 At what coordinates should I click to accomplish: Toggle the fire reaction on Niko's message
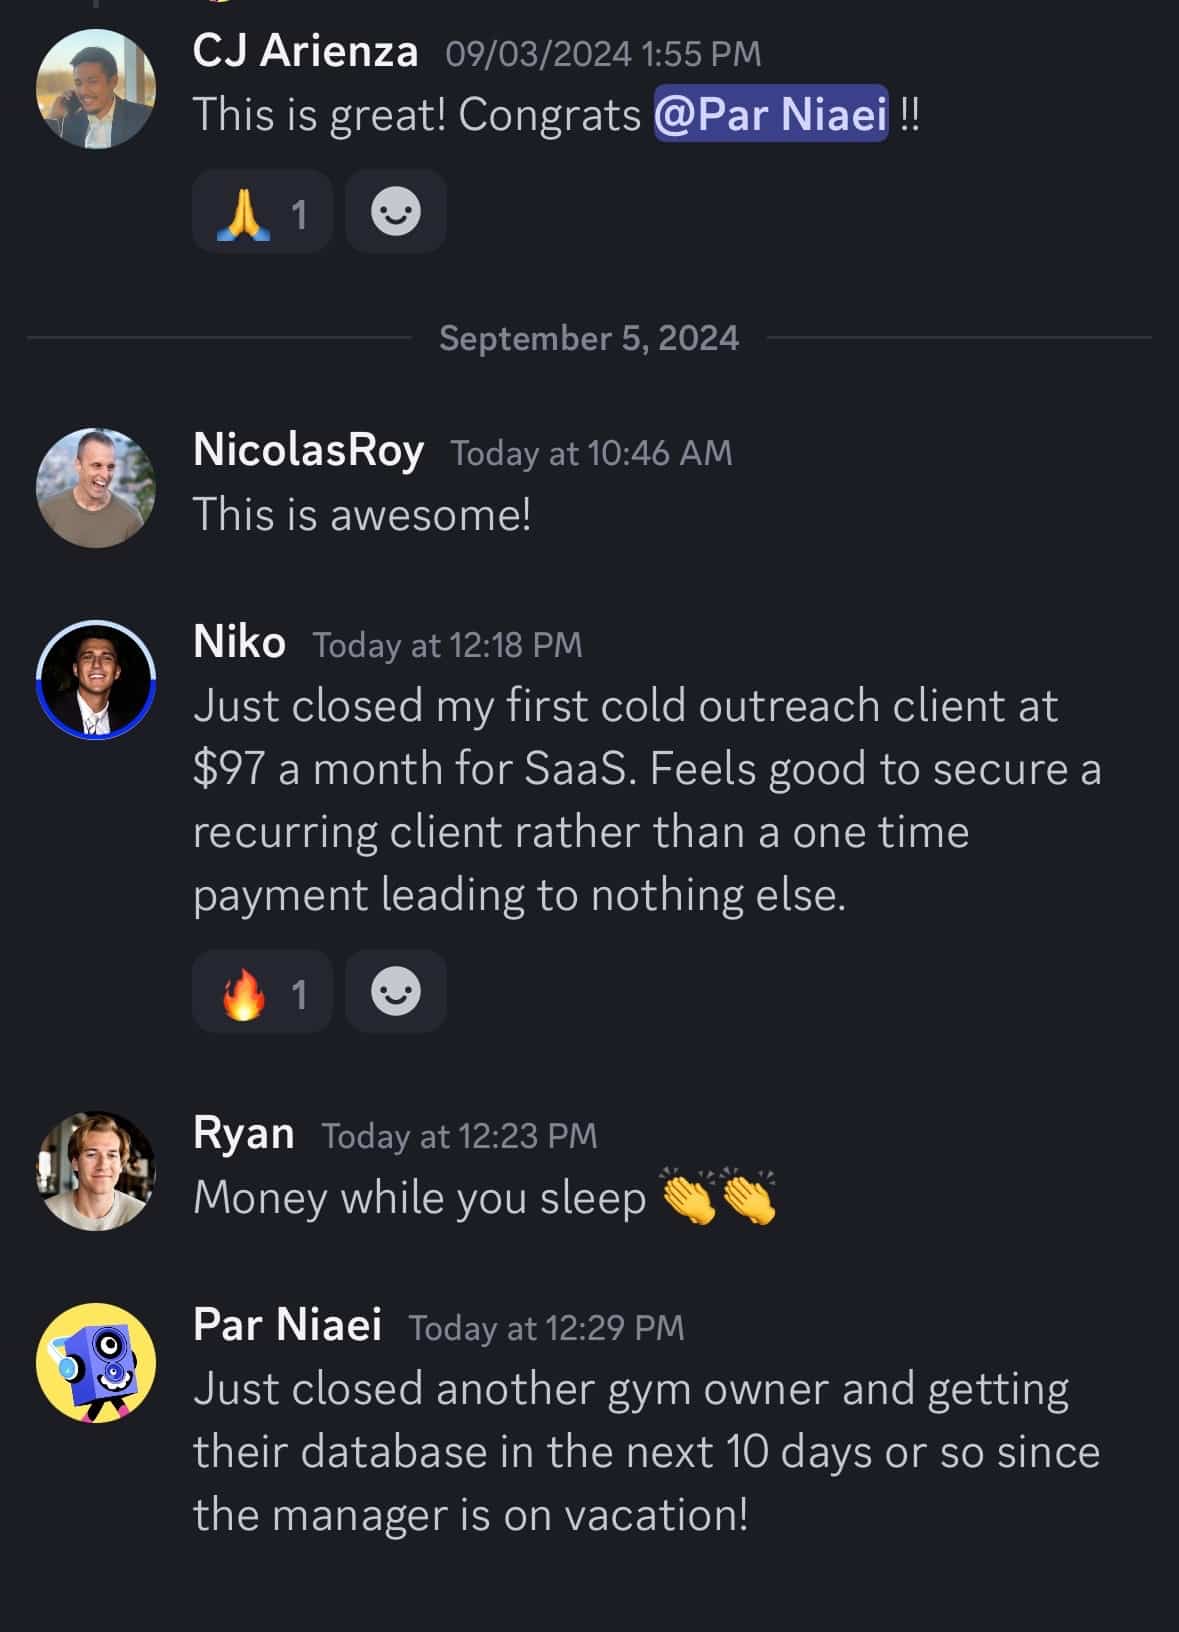[262, 992]
